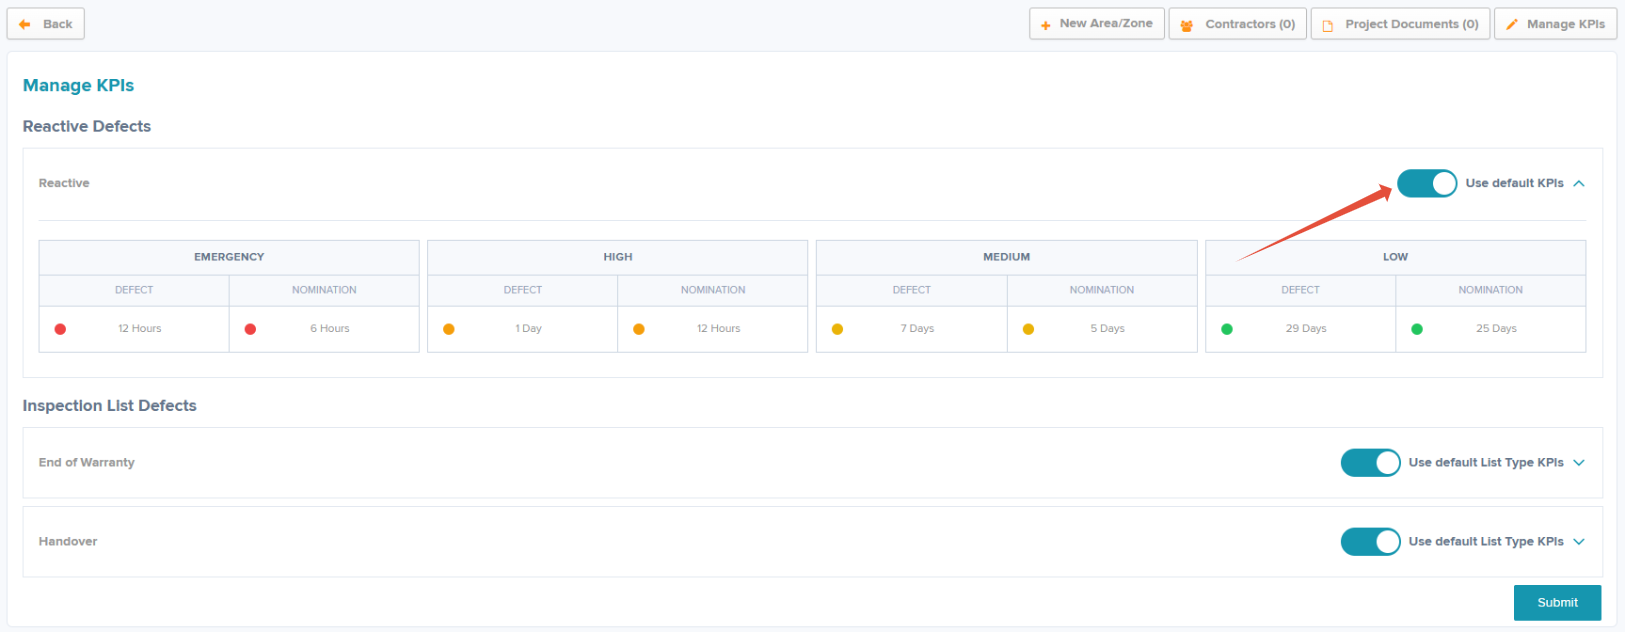
Task: Open New Area/Zone
Action: tap(1097, 24)
